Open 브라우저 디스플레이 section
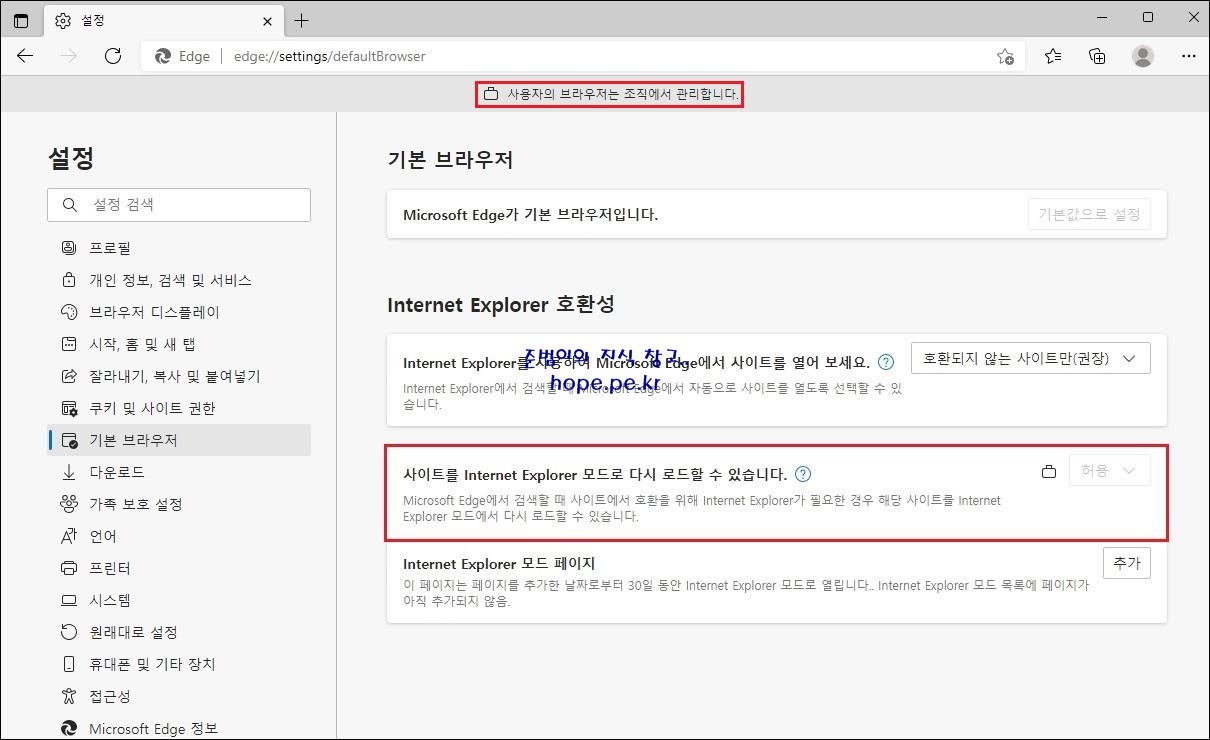 click(179, 312)
